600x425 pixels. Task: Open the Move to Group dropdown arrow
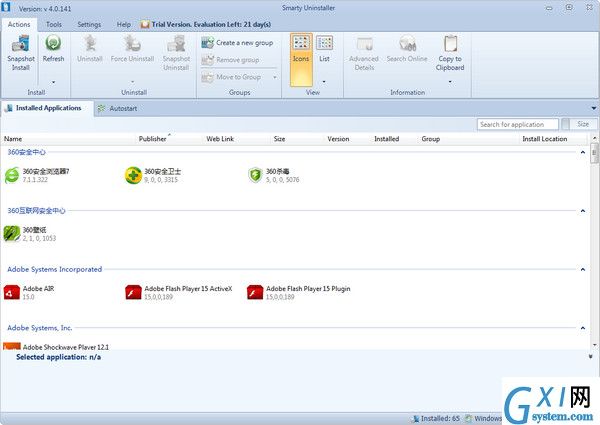[274, 77]
